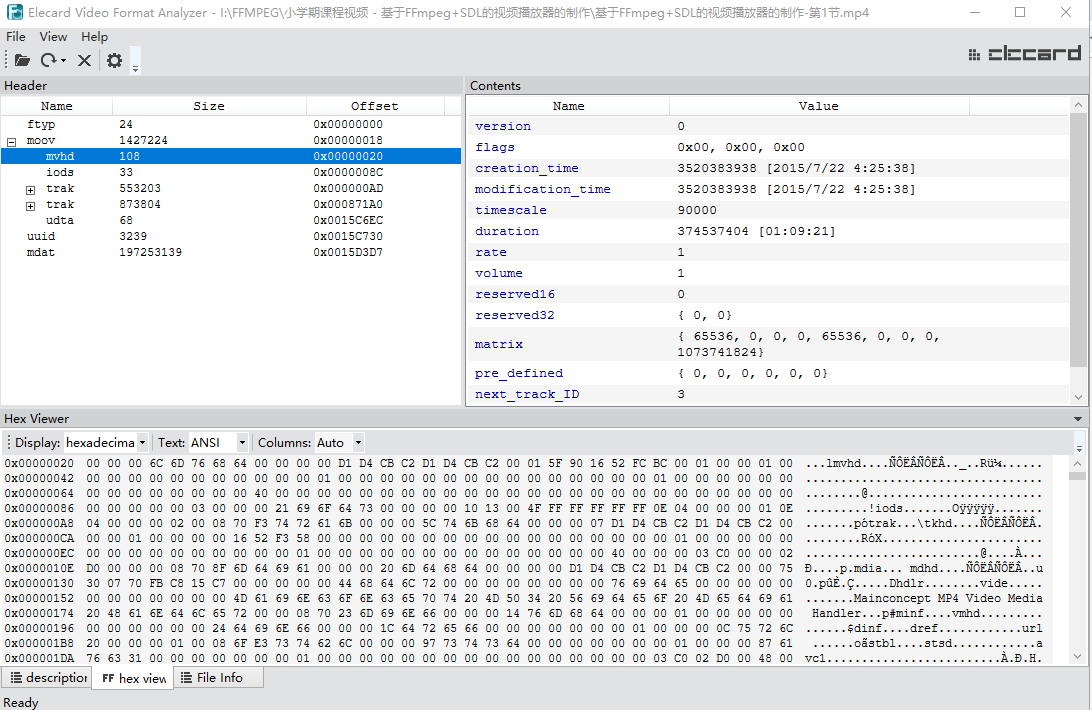Select the uuid row

click(231, 236)
